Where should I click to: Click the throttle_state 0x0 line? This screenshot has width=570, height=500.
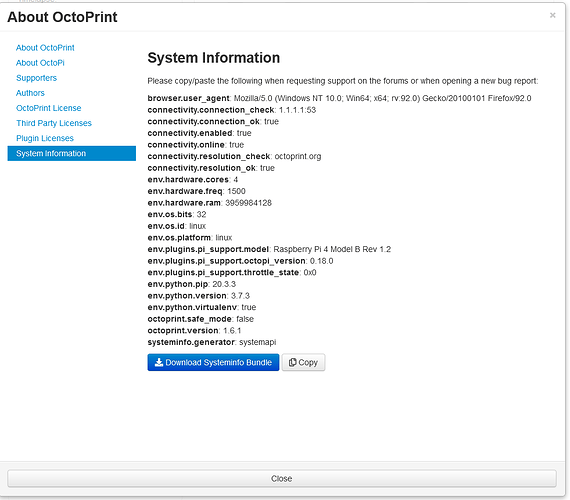pyautogui.click(x=232, y=273)
